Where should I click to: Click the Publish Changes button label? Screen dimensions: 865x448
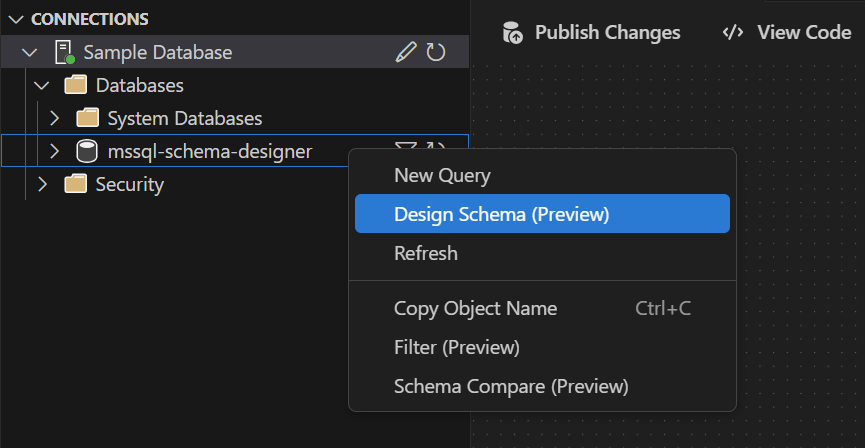coord(607,33)
